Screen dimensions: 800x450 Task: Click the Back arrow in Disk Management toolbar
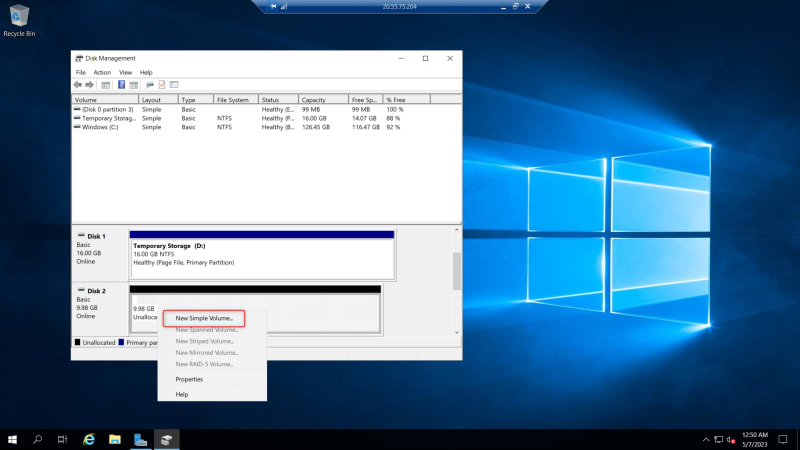[x=78, y=85]
